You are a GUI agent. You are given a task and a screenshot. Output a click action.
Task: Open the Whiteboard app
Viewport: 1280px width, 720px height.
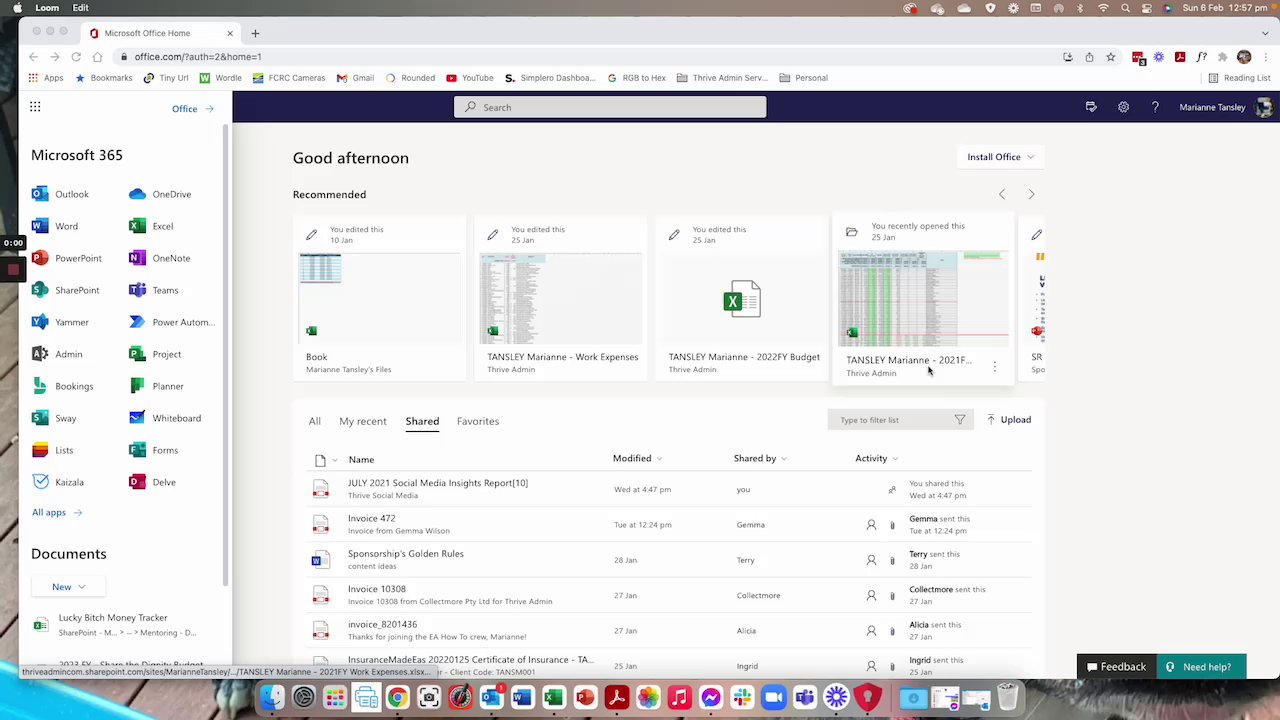(165, 418)
